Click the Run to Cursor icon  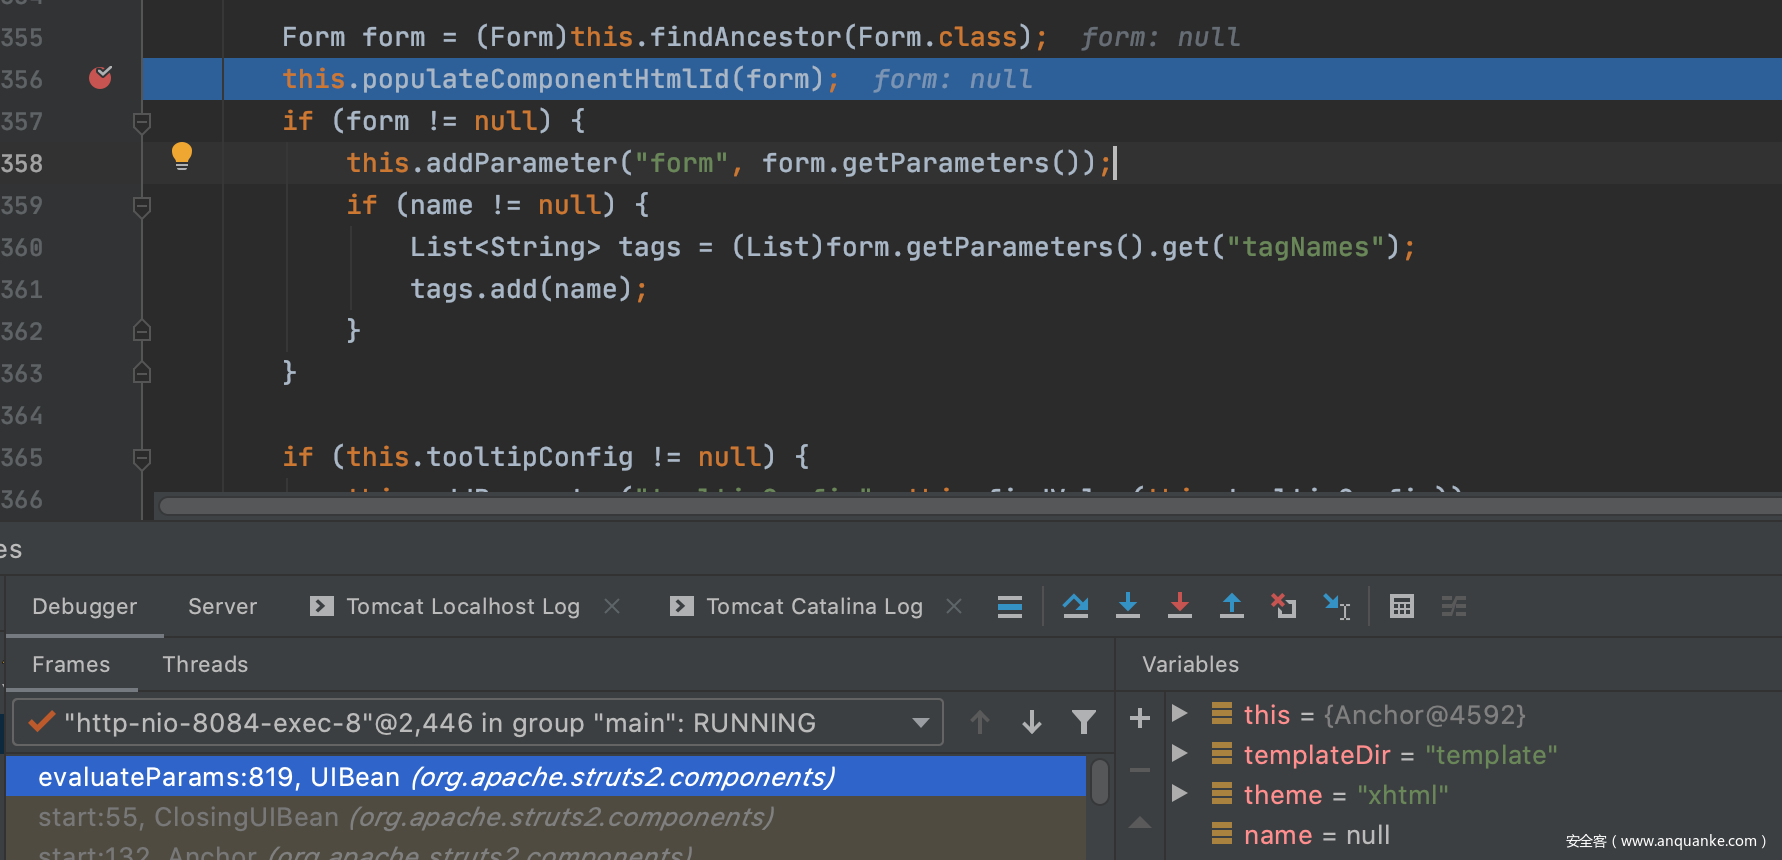pos(1336,606)
